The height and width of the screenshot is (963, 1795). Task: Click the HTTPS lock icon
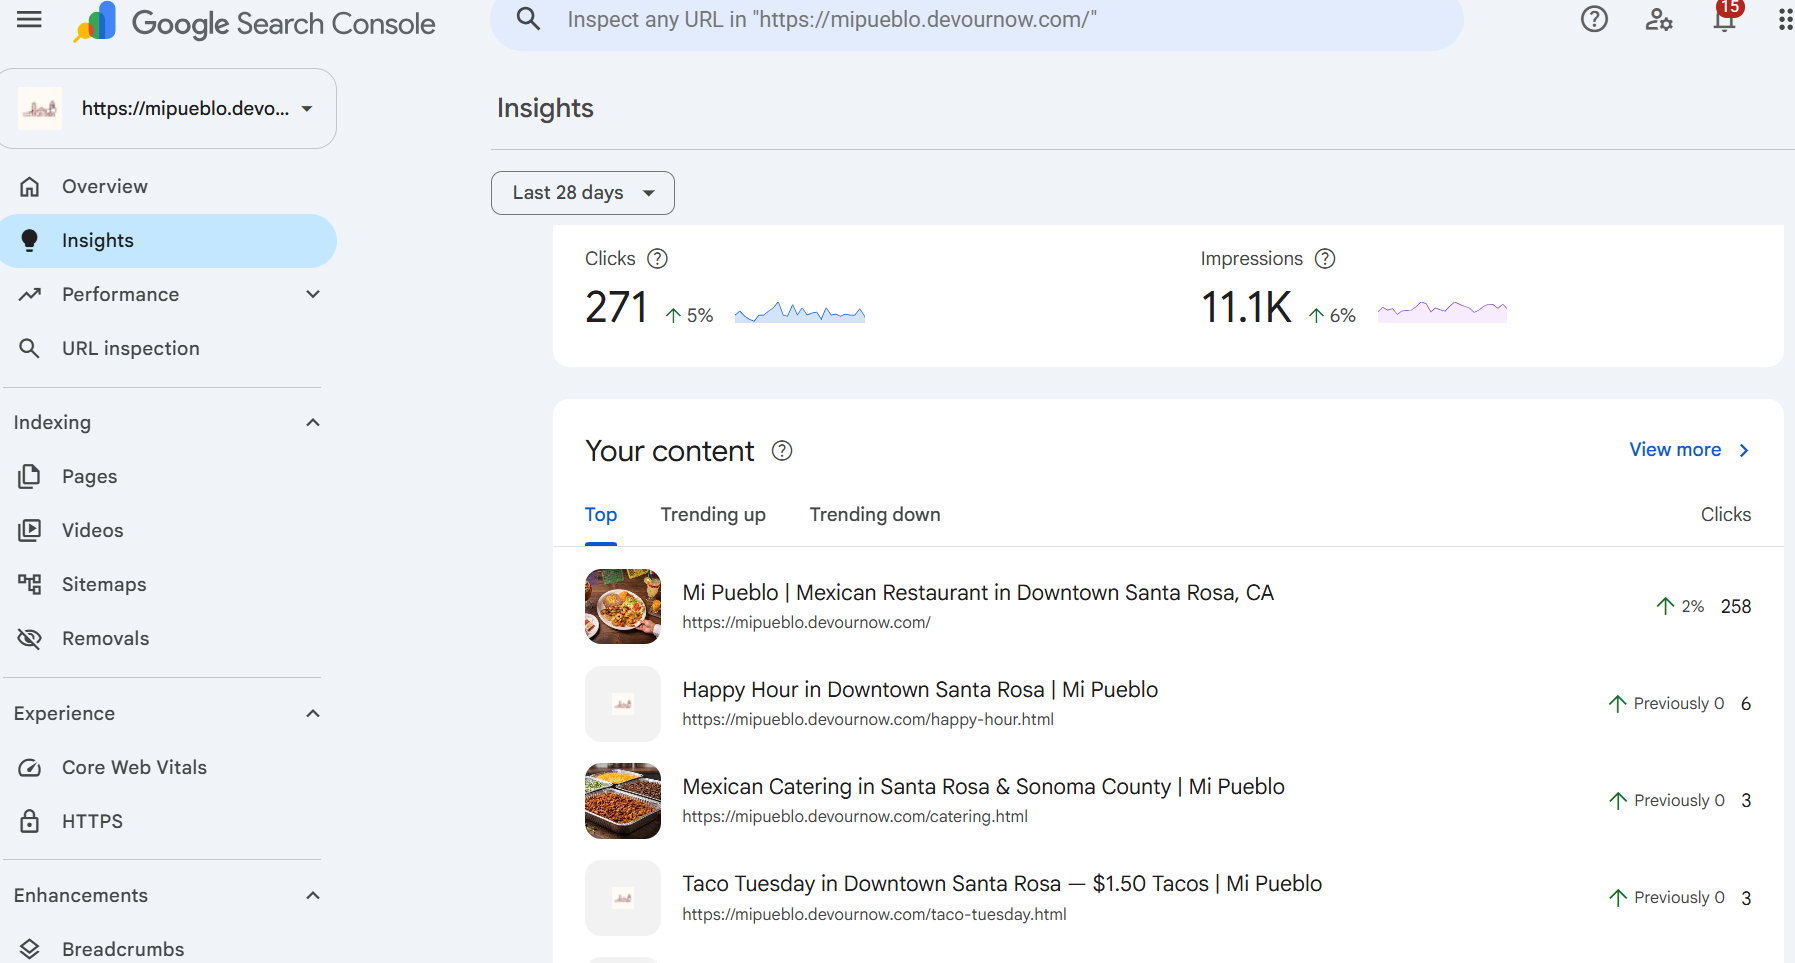(30, 822)
